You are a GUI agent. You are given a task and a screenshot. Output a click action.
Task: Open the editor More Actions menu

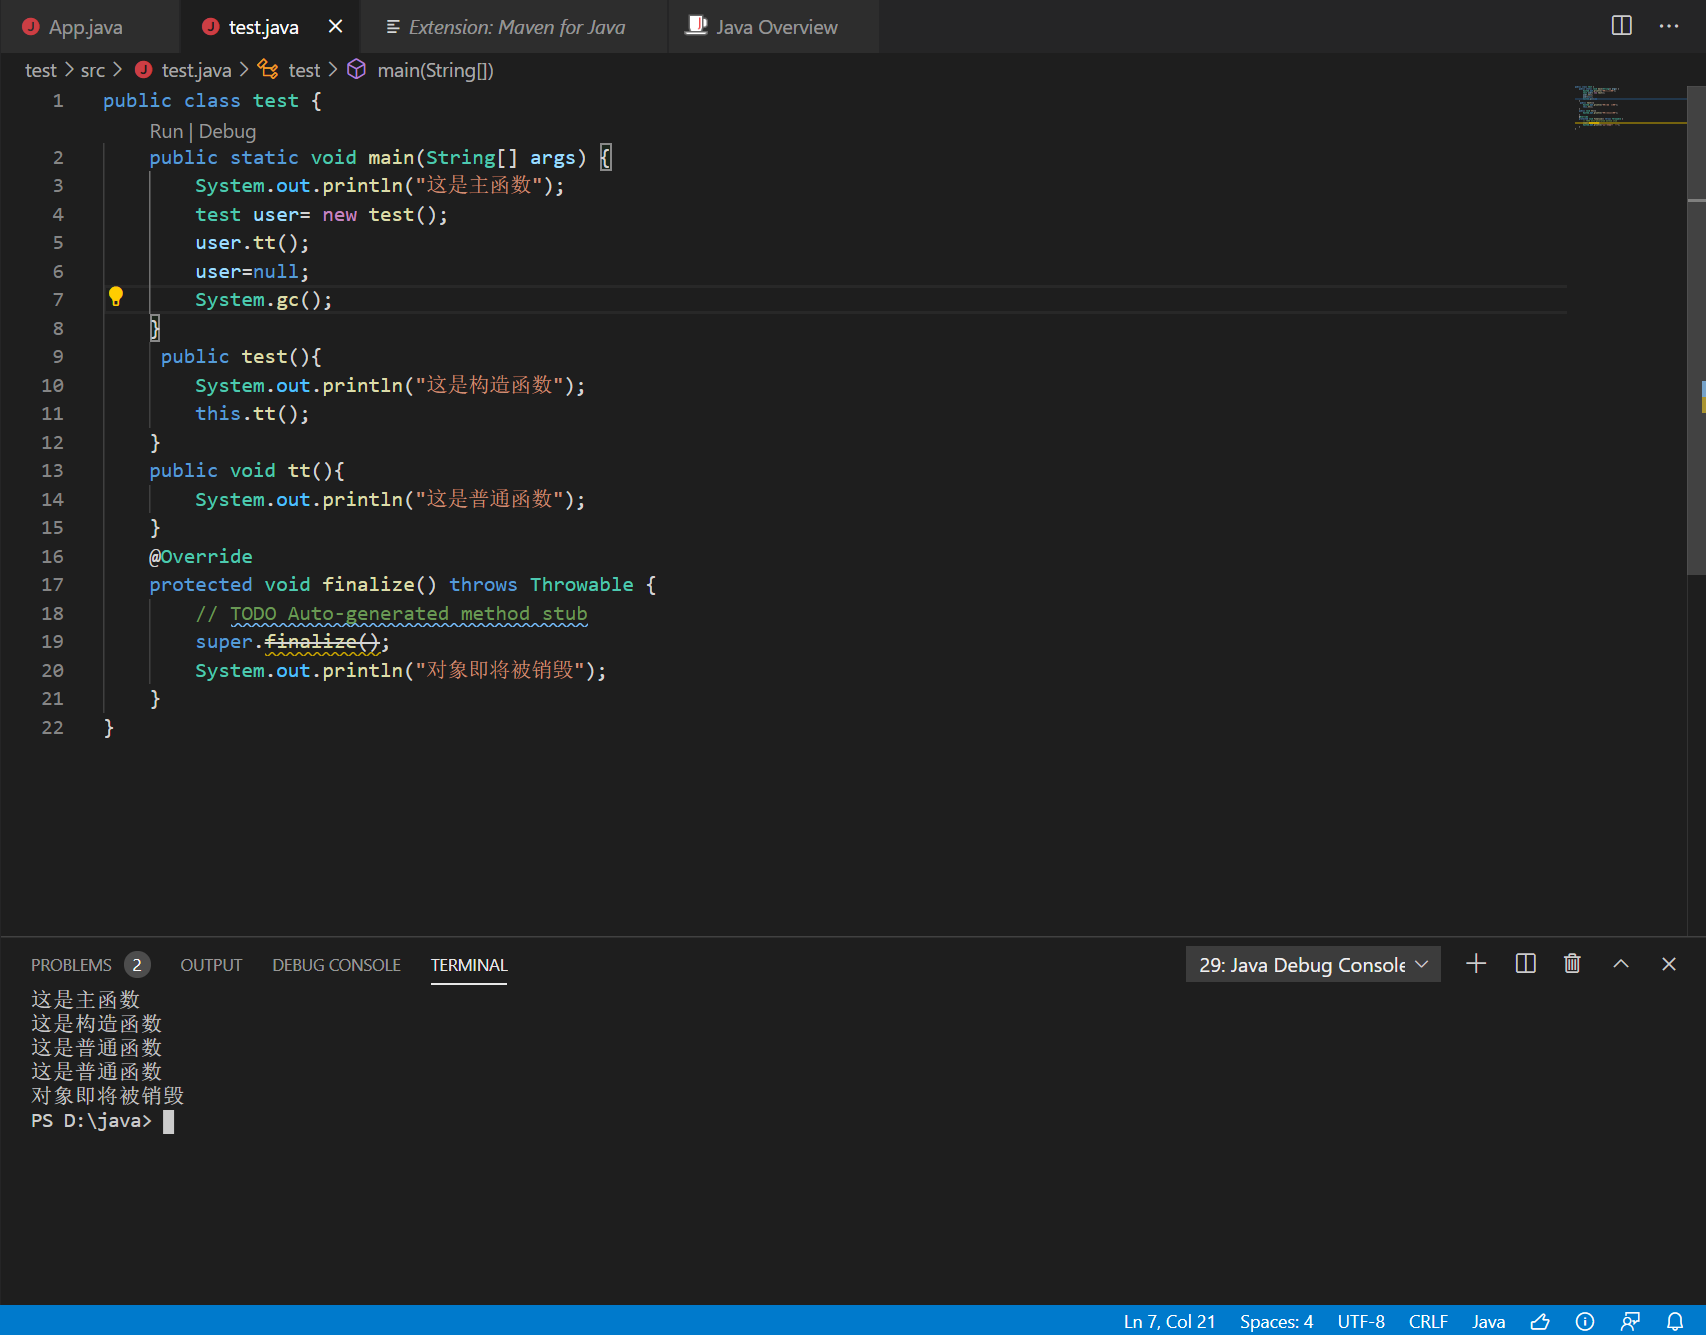(x=1669, y=26)
